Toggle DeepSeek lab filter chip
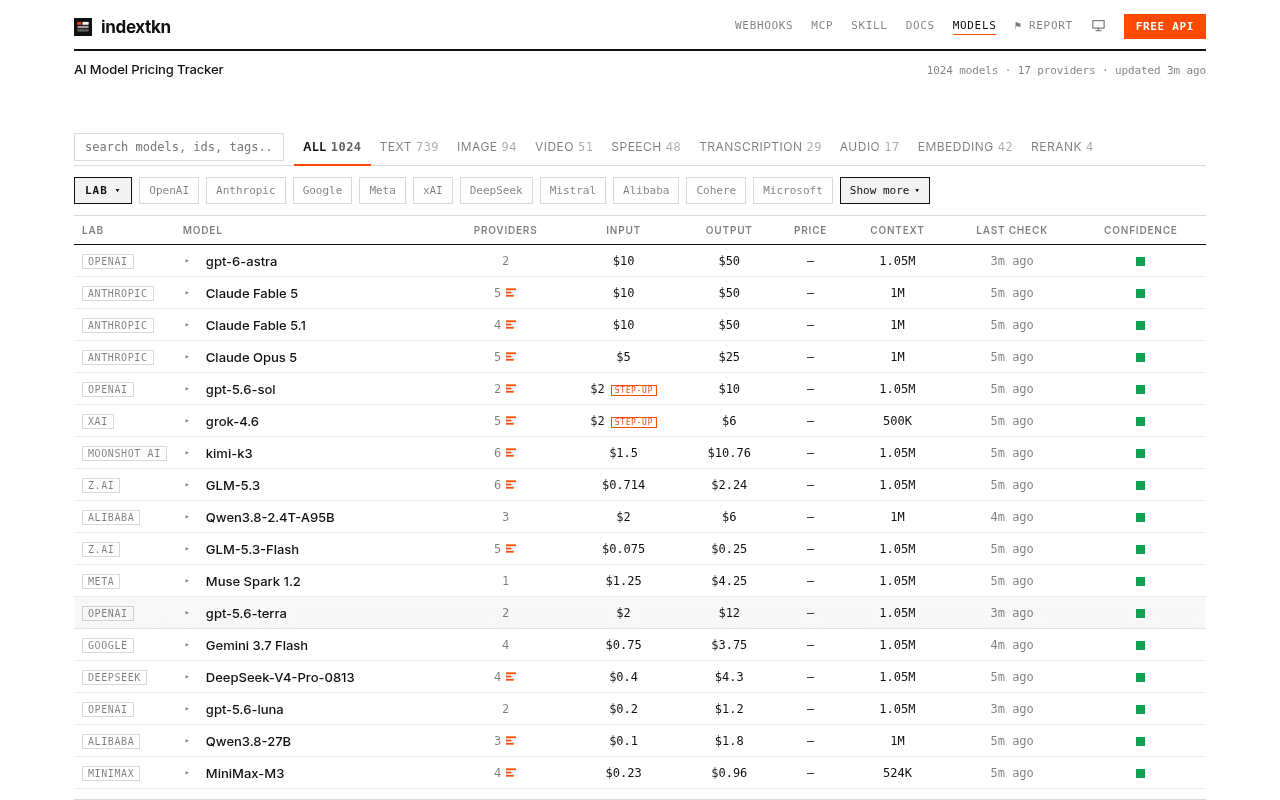The image size is (1280, 800). click(496, 190)
